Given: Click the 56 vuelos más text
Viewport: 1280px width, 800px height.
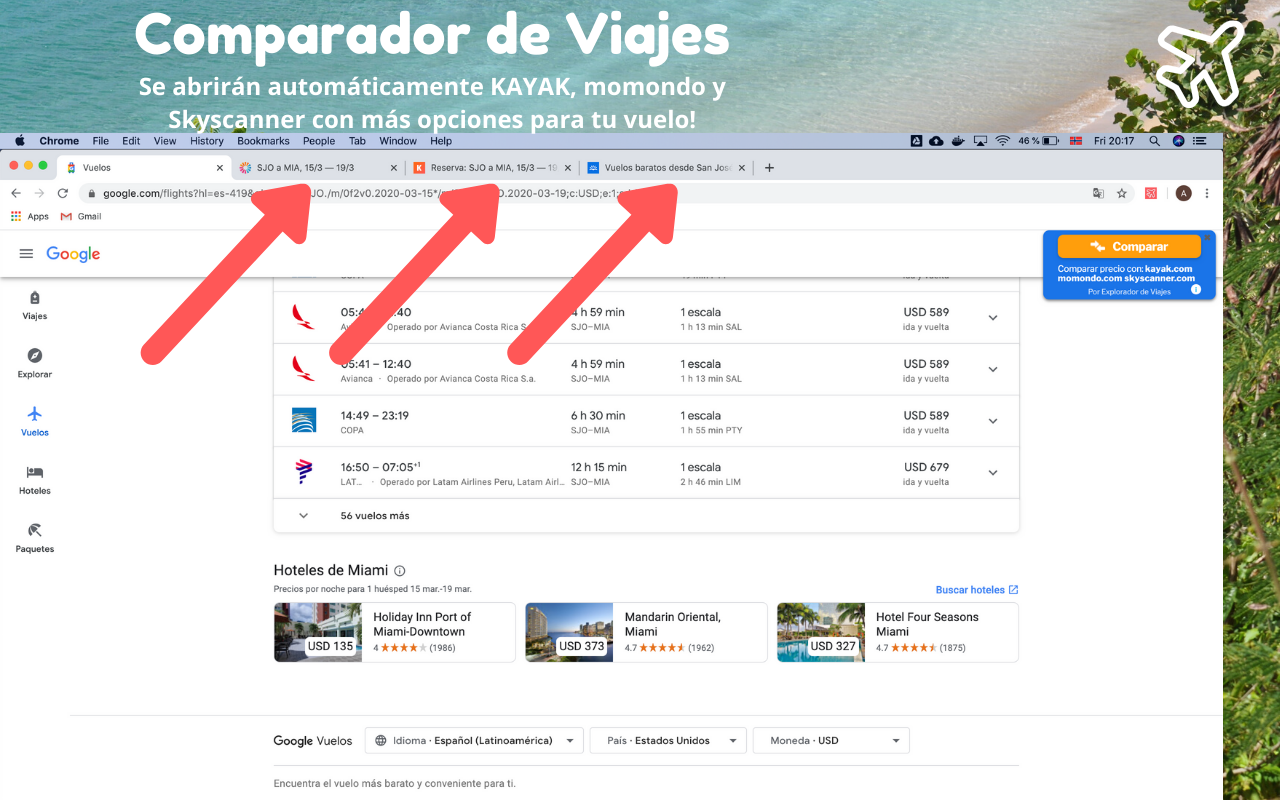Looking at the screenshot, I should (x=375, y=516).
